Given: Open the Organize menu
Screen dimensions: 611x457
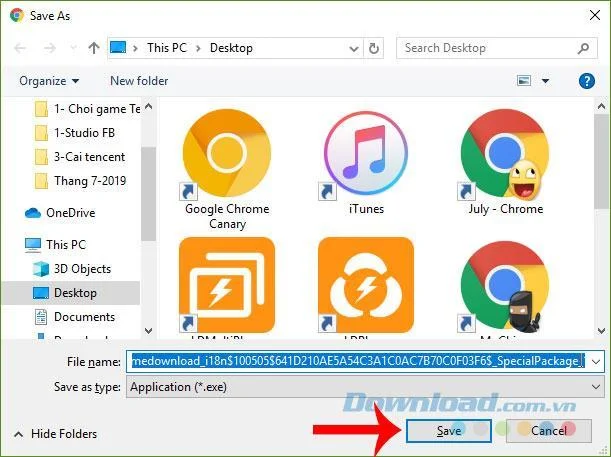Looking at the screenshot, I should coord(49,81).
